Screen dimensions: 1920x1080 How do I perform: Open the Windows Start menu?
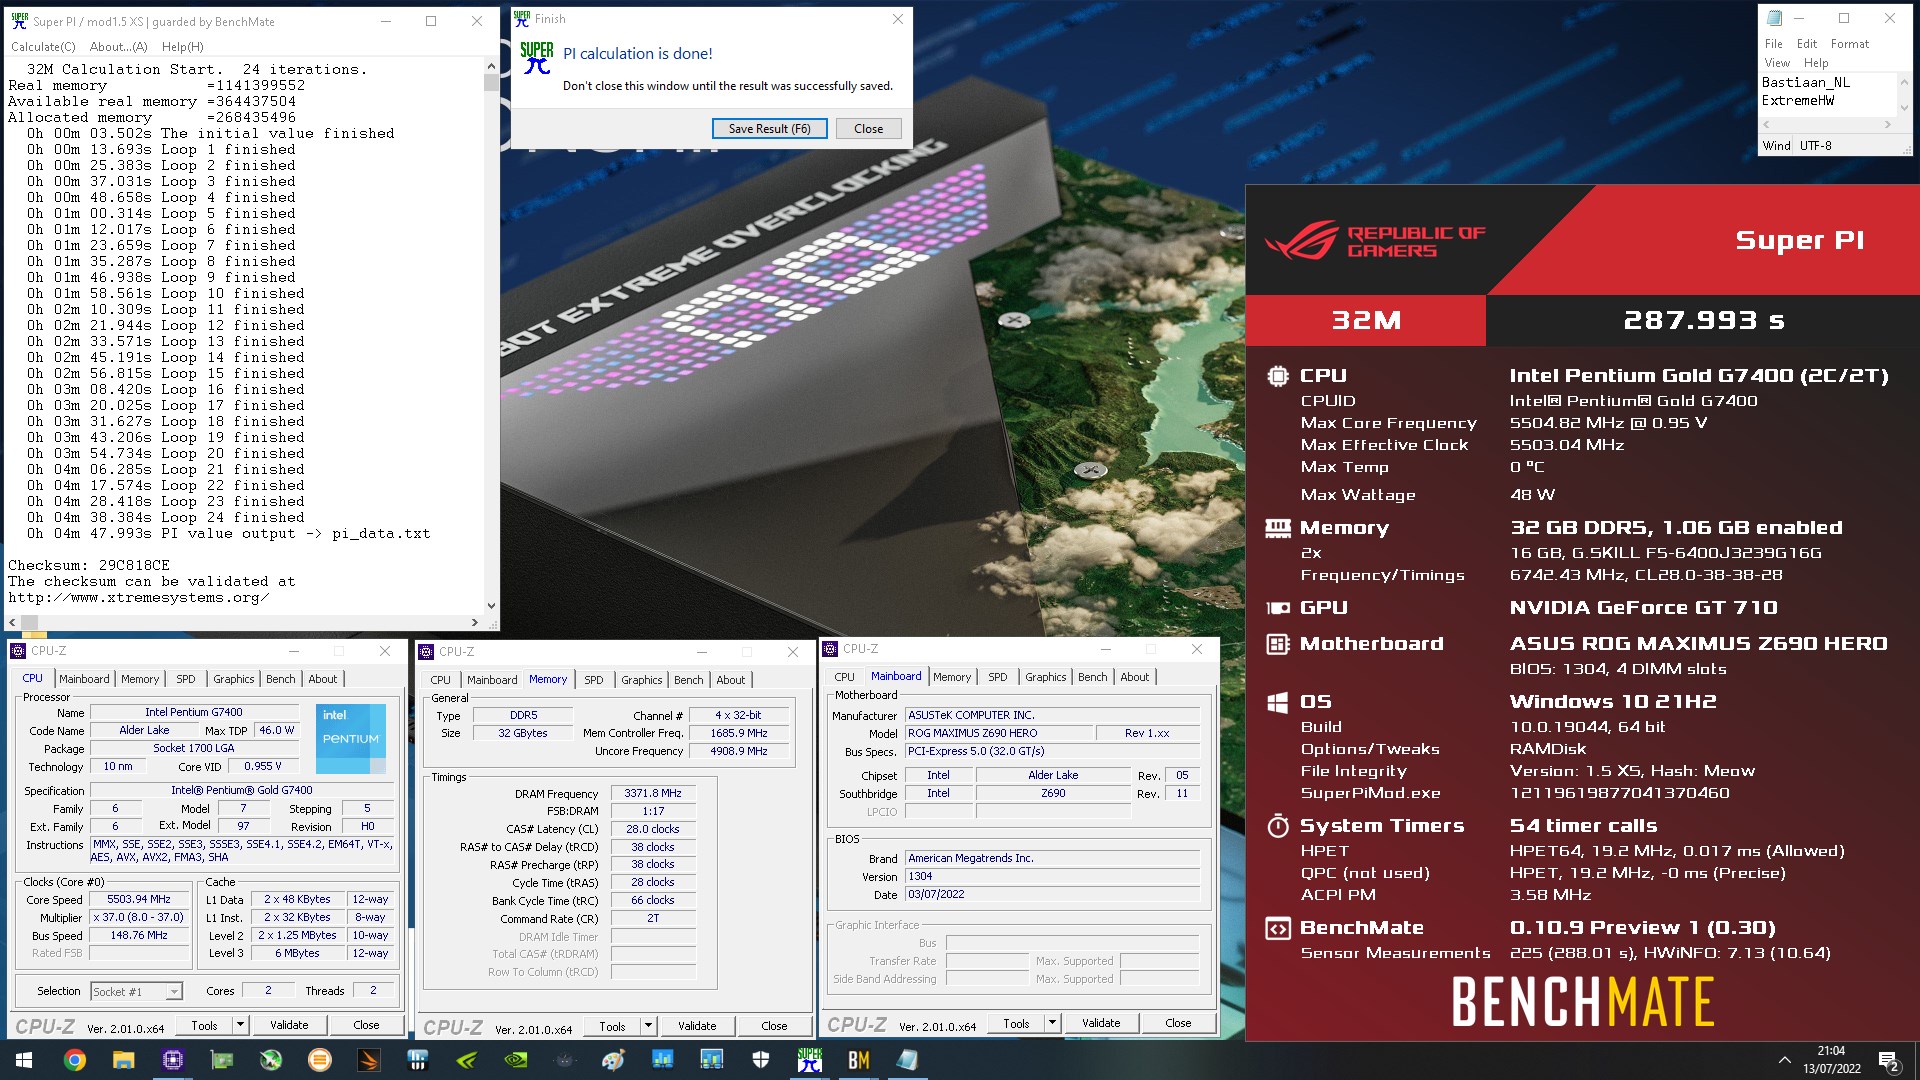pyautogui.click(x=24, y=1060)
